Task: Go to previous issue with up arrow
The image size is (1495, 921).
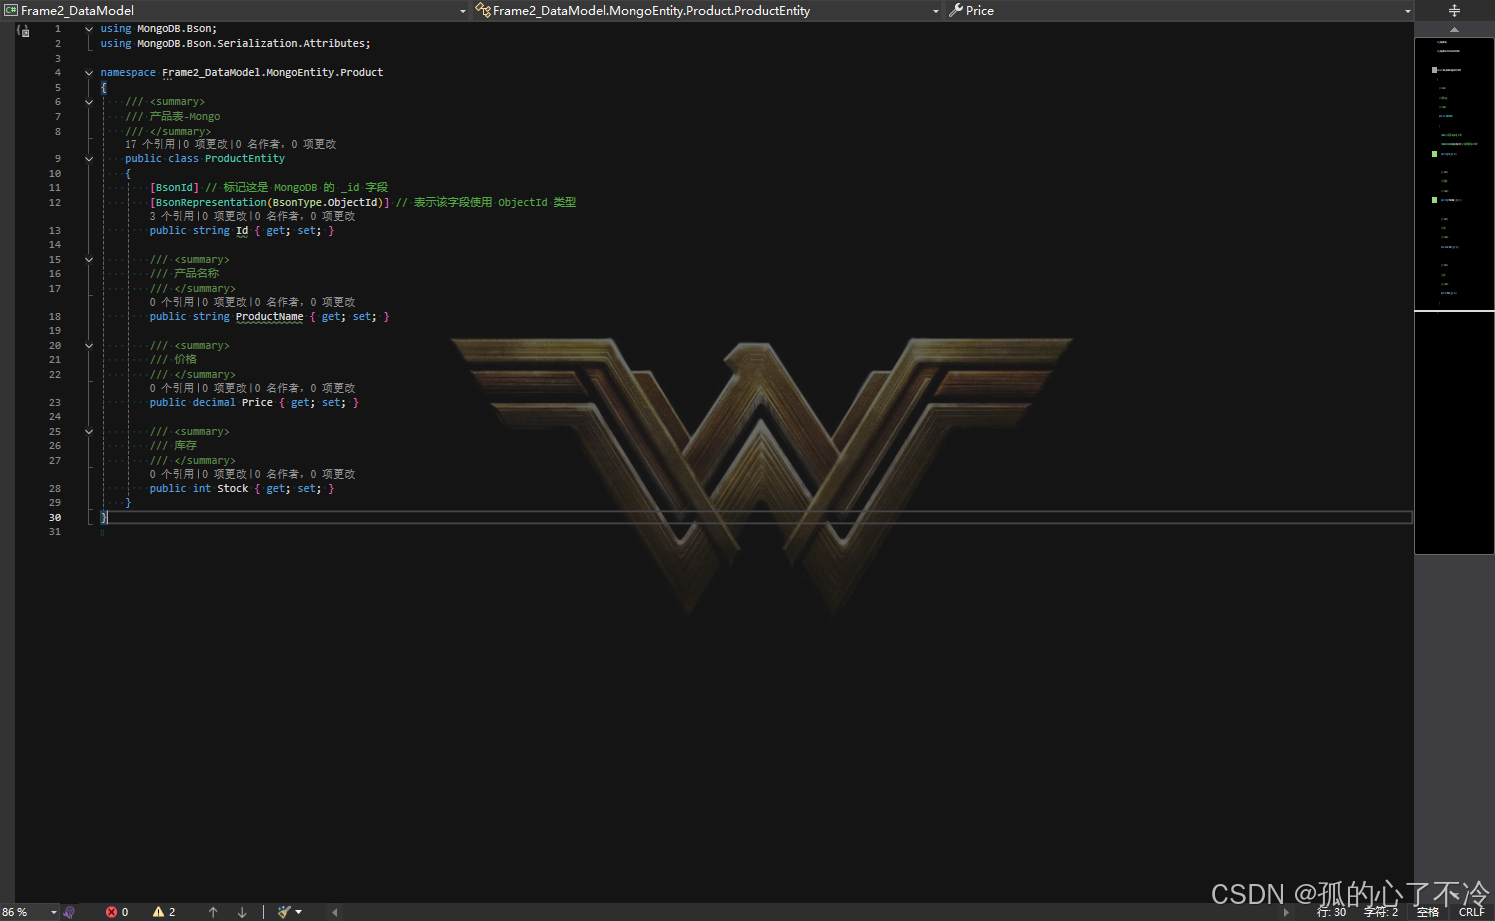Action: (x=213, y=912)
